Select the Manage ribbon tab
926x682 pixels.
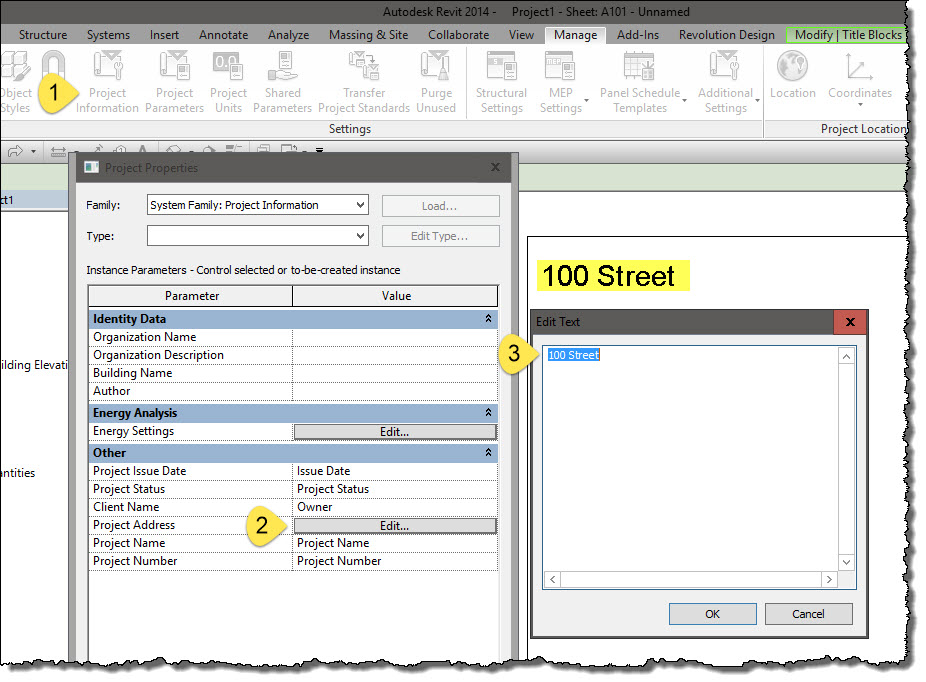coord(575,35)
